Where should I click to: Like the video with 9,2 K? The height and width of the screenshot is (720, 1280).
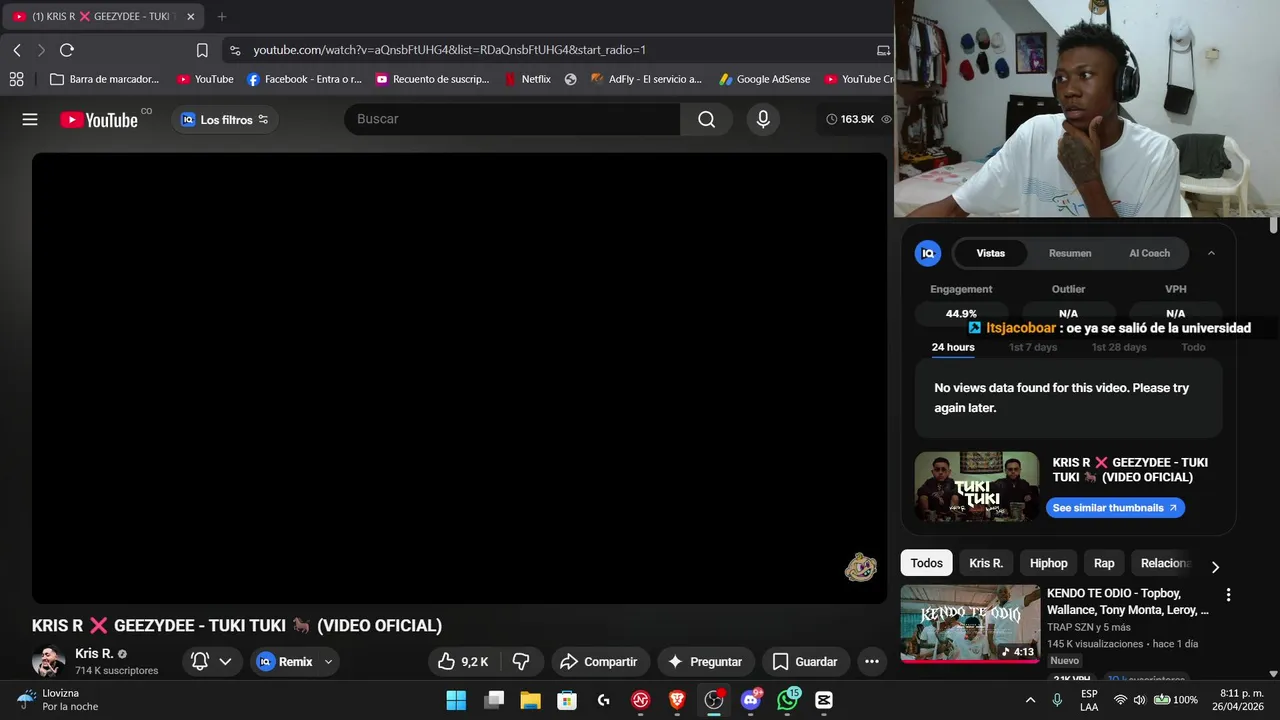pos(463,661)
